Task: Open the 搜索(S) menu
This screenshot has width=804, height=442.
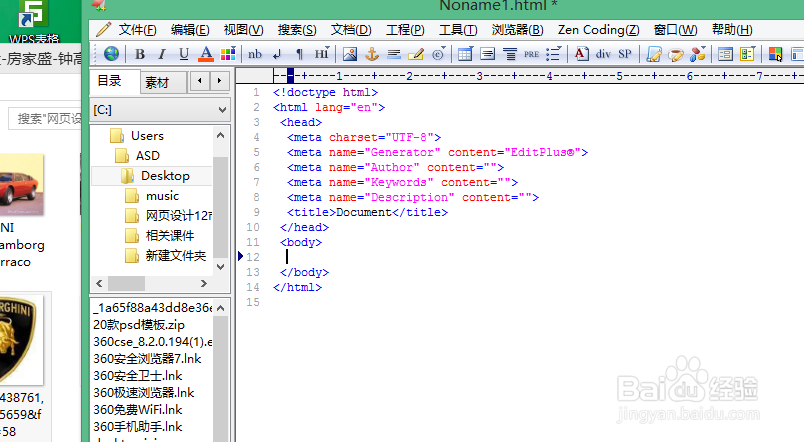Action: (x=297, y=30)
